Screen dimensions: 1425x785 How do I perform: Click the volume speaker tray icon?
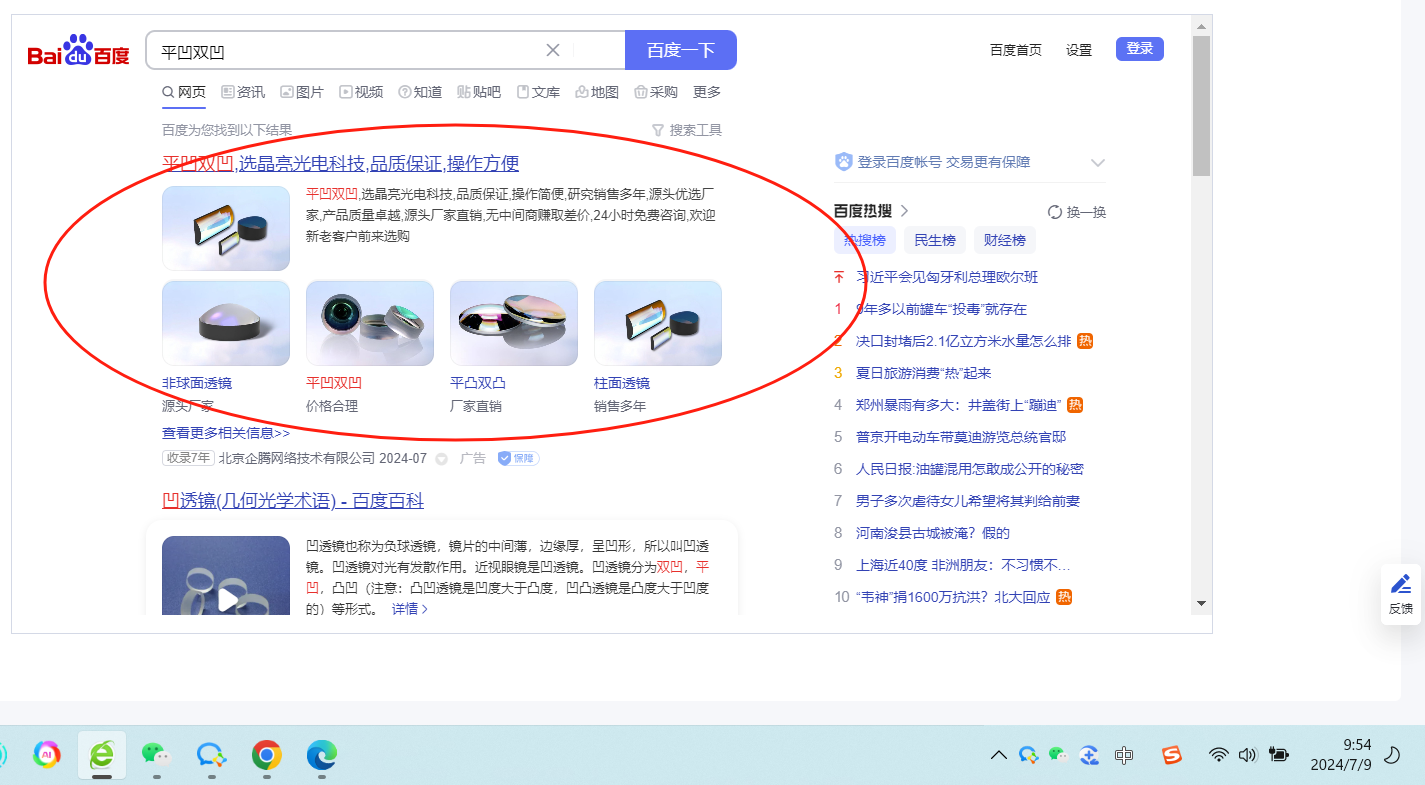(x=1247, y=755)
